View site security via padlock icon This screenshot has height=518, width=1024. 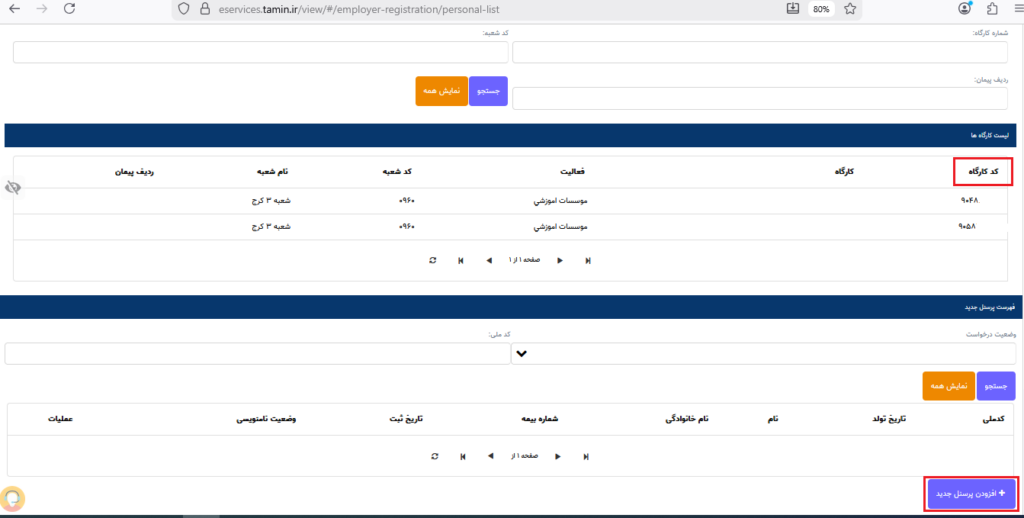click(x=205, y=9)
